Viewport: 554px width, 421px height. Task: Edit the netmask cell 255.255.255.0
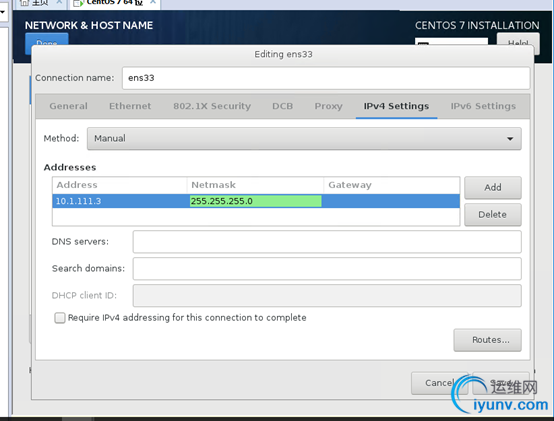click(x=255, y=201)
